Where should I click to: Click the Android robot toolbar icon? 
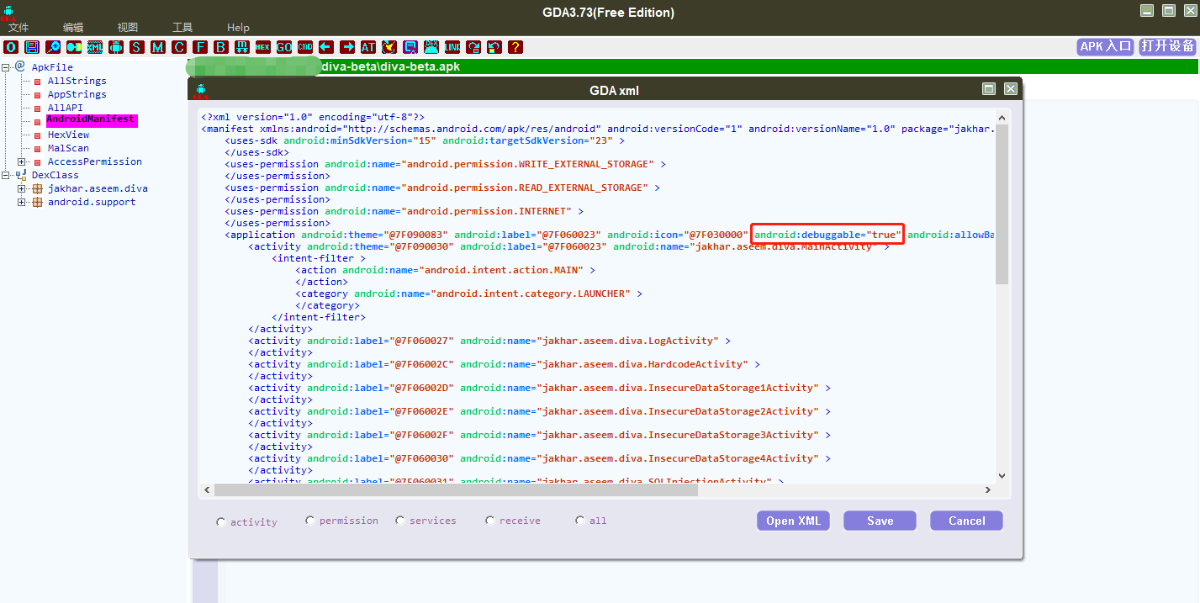116,47
